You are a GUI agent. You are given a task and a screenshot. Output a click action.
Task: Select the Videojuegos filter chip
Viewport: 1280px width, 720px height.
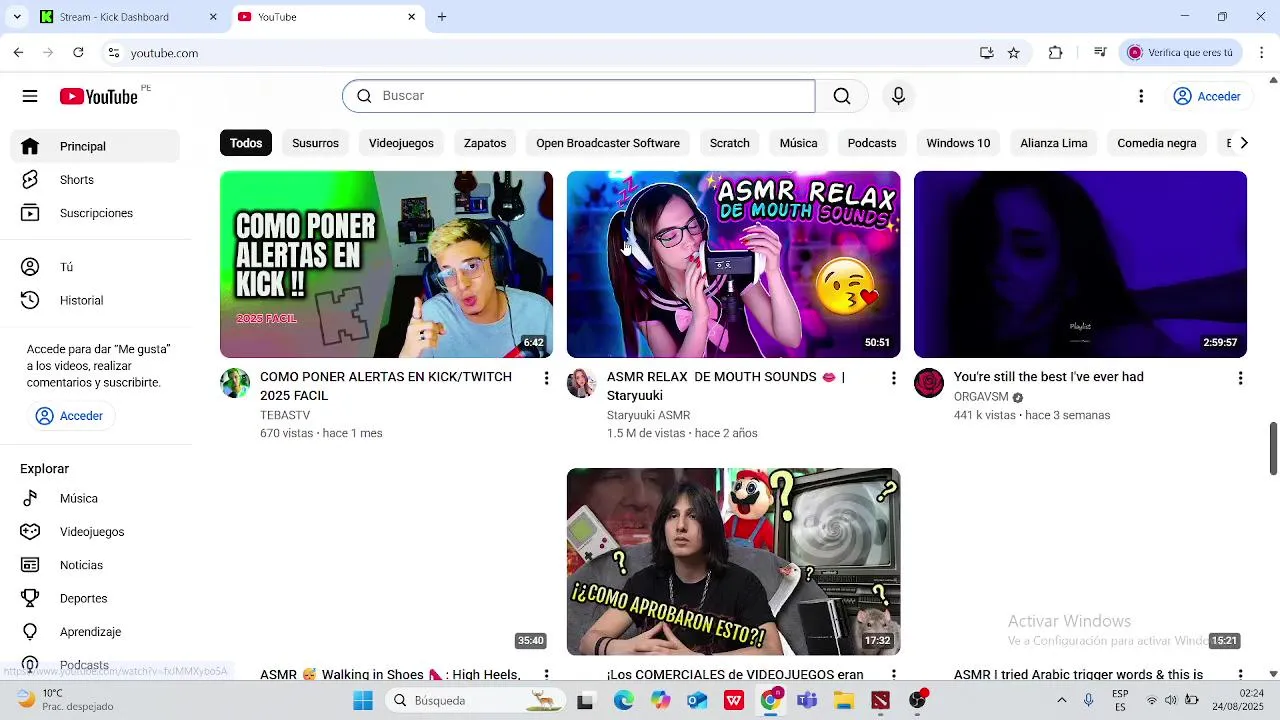pos(401,143)
